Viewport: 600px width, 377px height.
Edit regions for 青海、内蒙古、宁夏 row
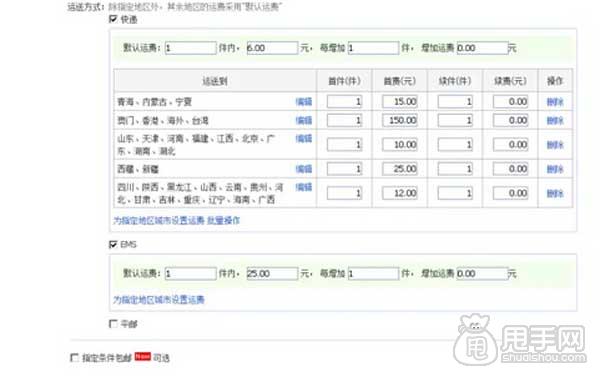point(304,102)
